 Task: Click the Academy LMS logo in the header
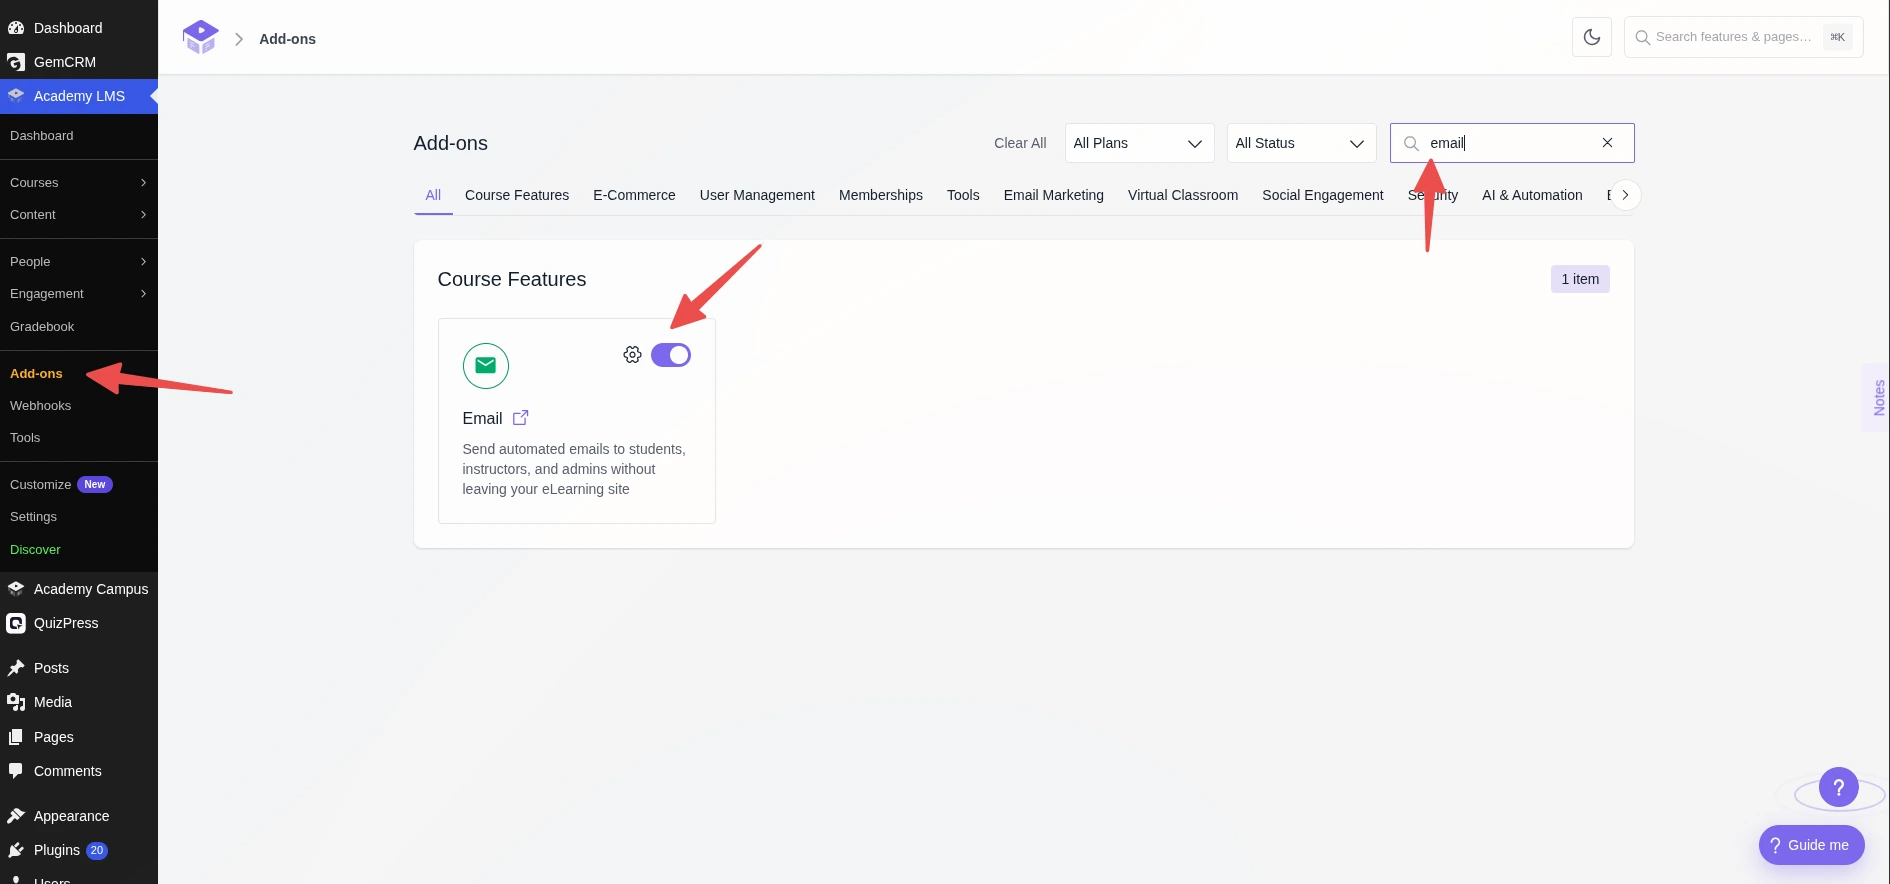click(200, 38)
